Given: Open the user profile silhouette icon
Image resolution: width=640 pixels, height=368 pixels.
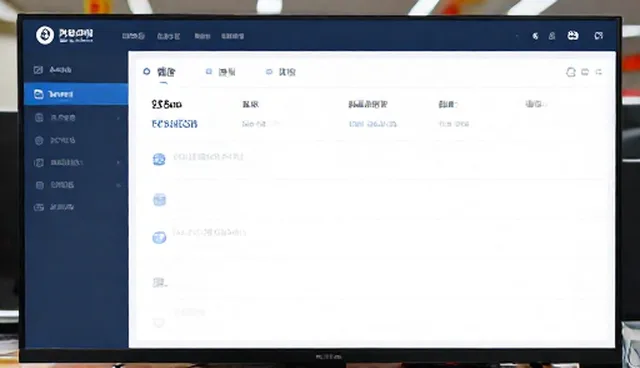Looking at the screenshot, I should tap(552, 36).
